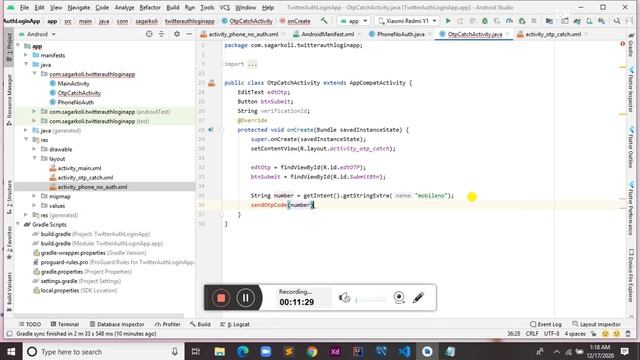The image size is (640, 360).
Task: Open the Build Variants side panel
Action: pyautogui.click(x=9, y=291)
